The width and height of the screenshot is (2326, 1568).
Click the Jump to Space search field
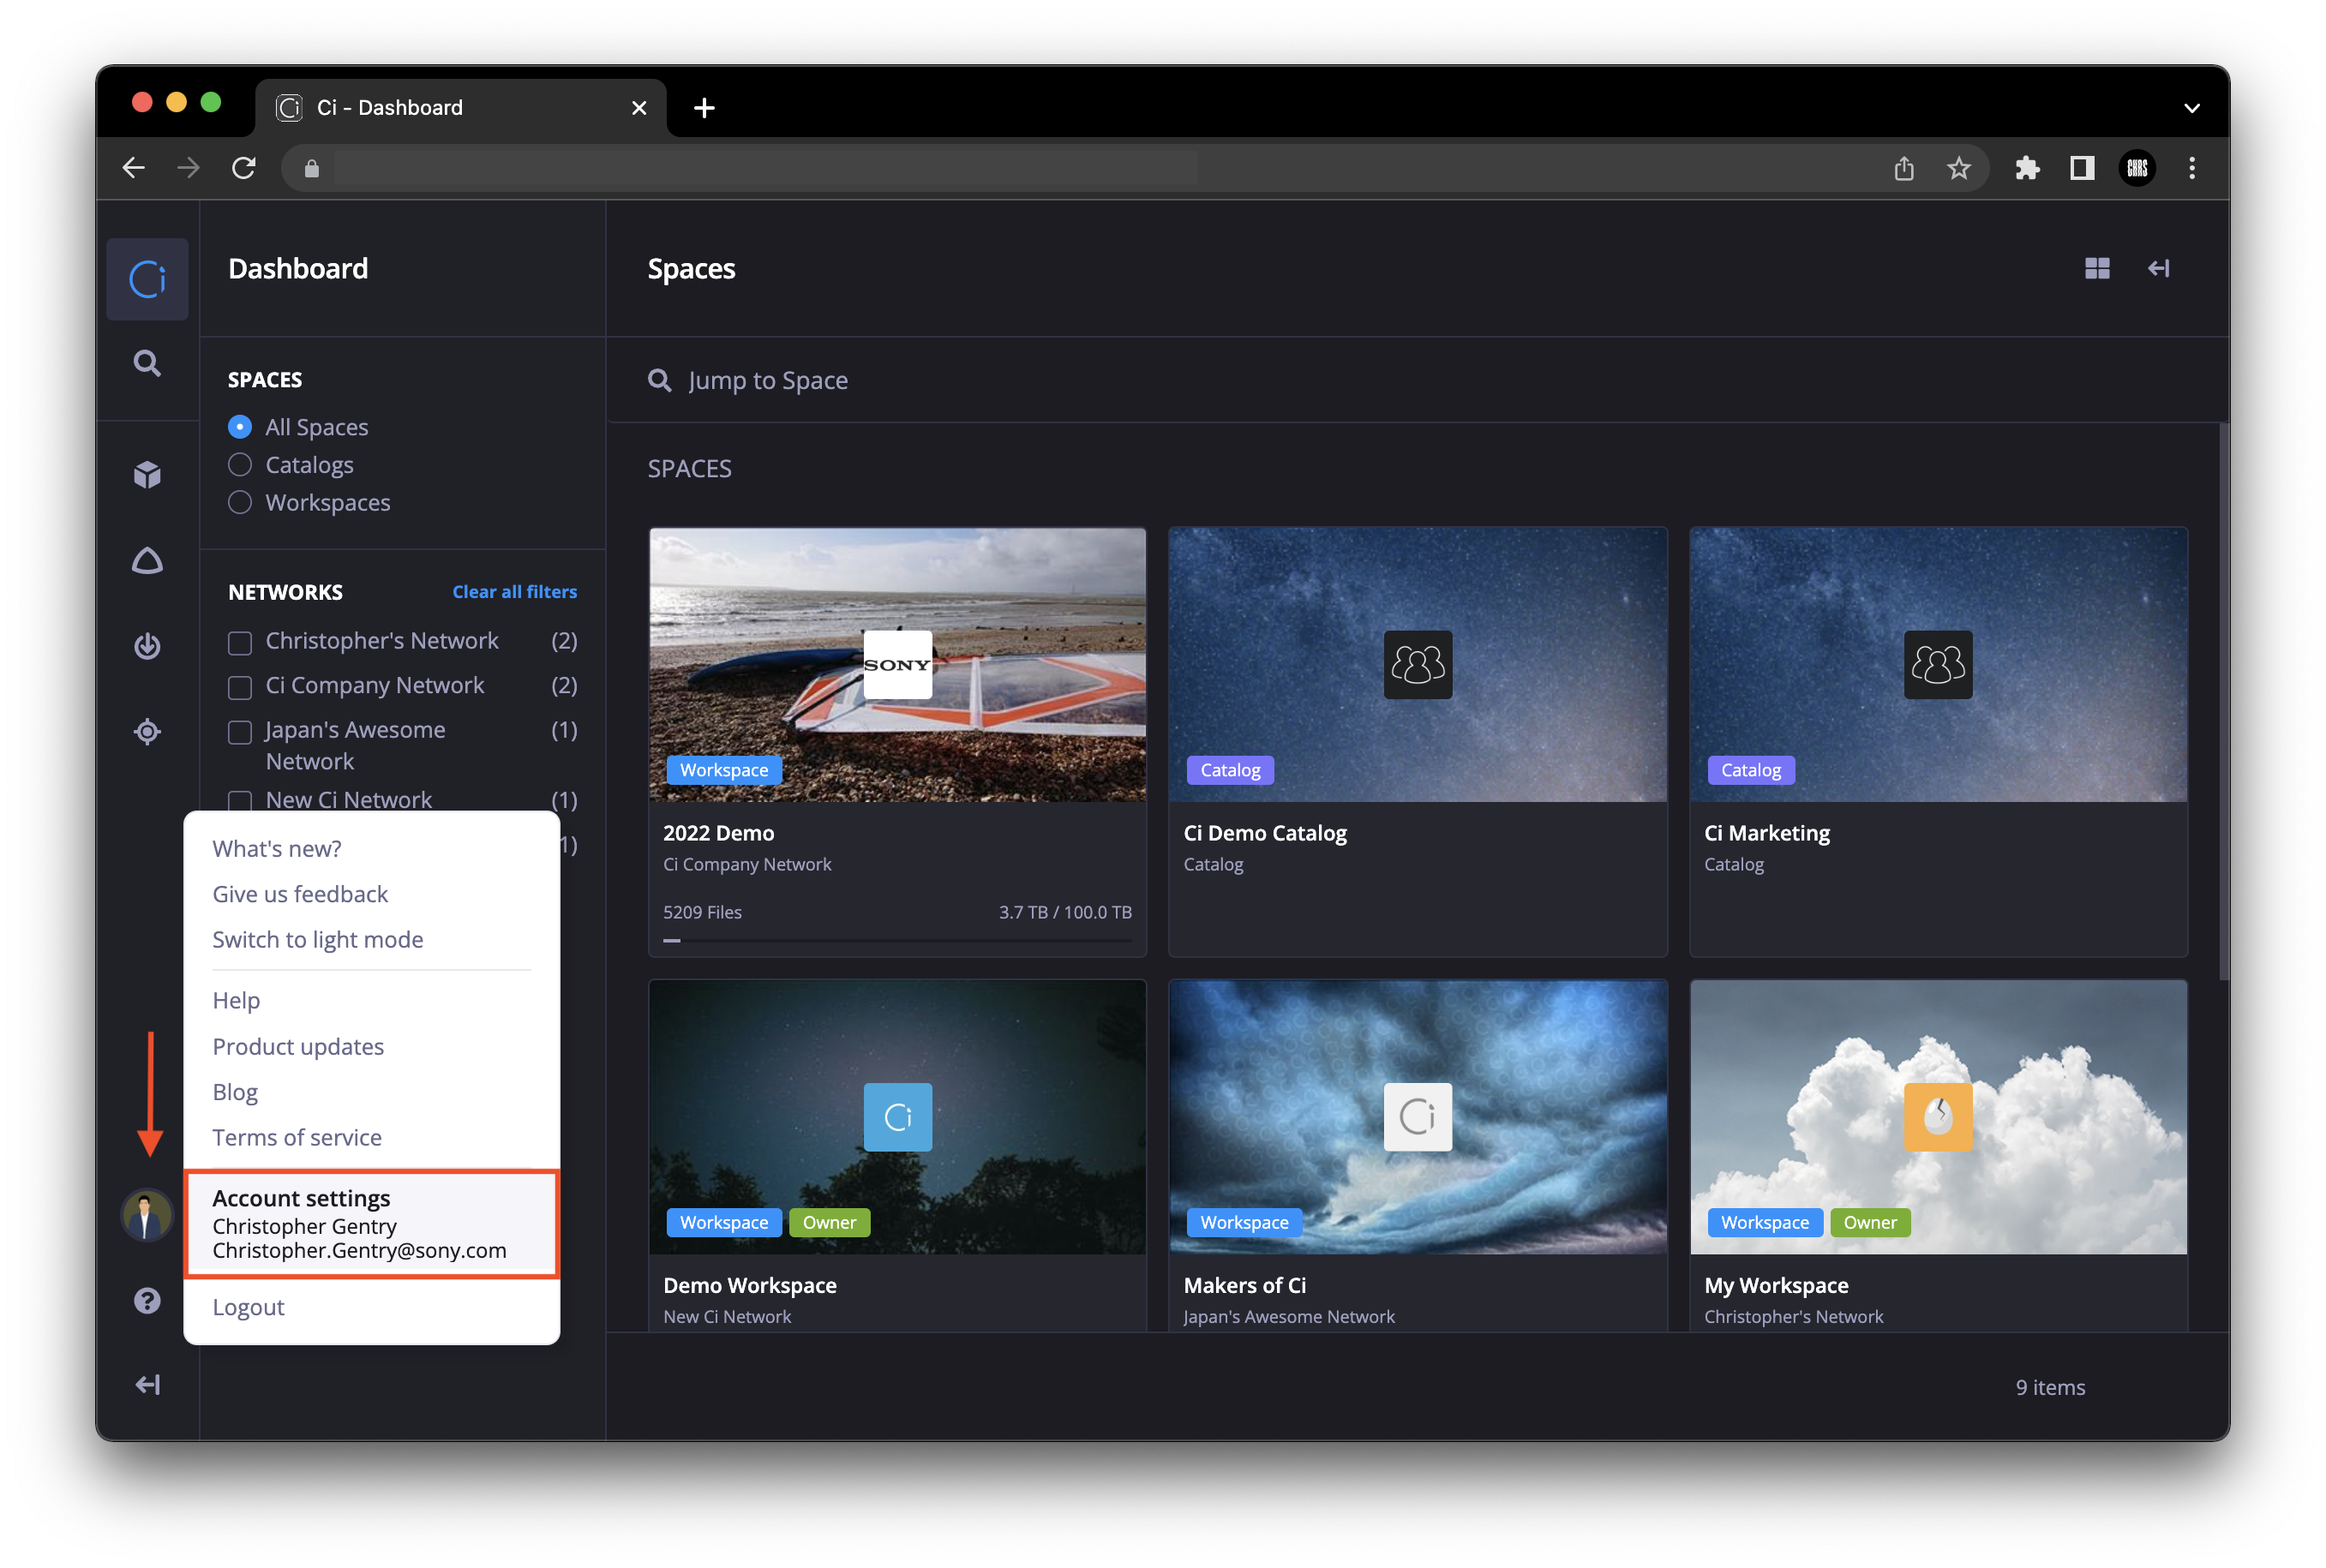pos(1417,380)
